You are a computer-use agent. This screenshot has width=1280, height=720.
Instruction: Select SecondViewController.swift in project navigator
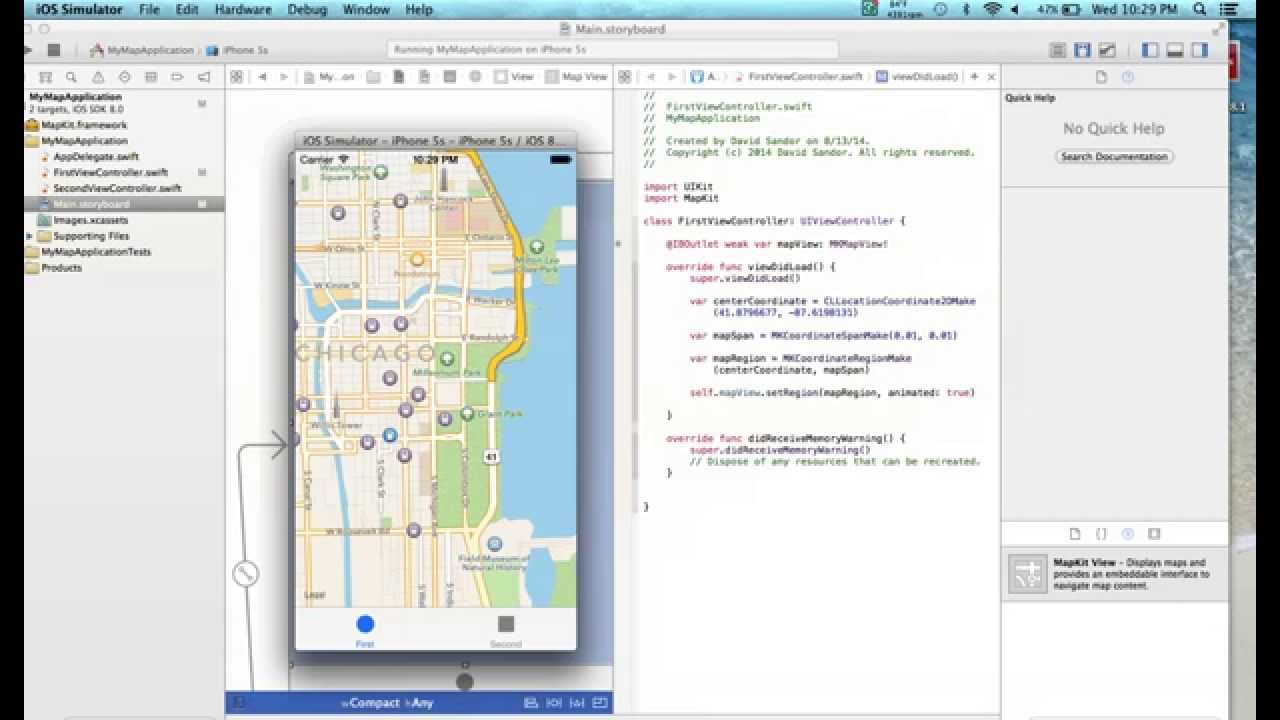coord(116,188)
